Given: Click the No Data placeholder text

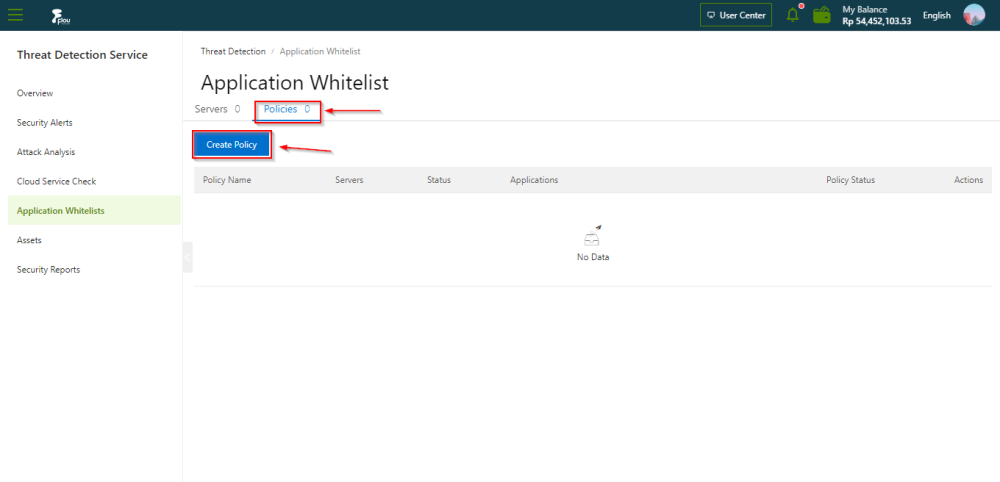Looking at the screenshot, I should click(x=593, y=258).
